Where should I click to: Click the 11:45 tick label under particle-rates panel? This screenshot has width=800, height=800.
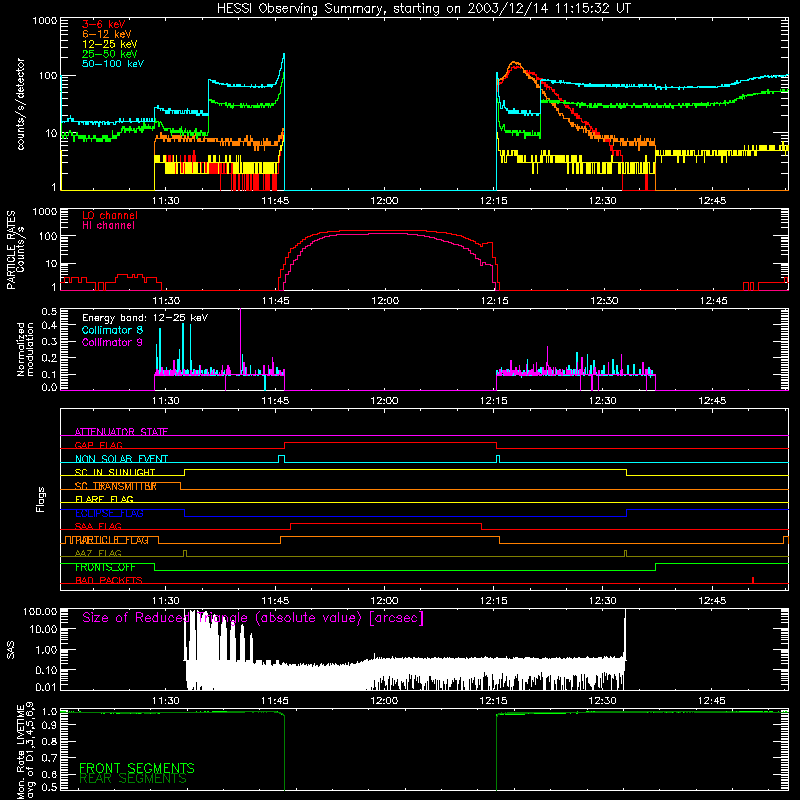(276, 301)
